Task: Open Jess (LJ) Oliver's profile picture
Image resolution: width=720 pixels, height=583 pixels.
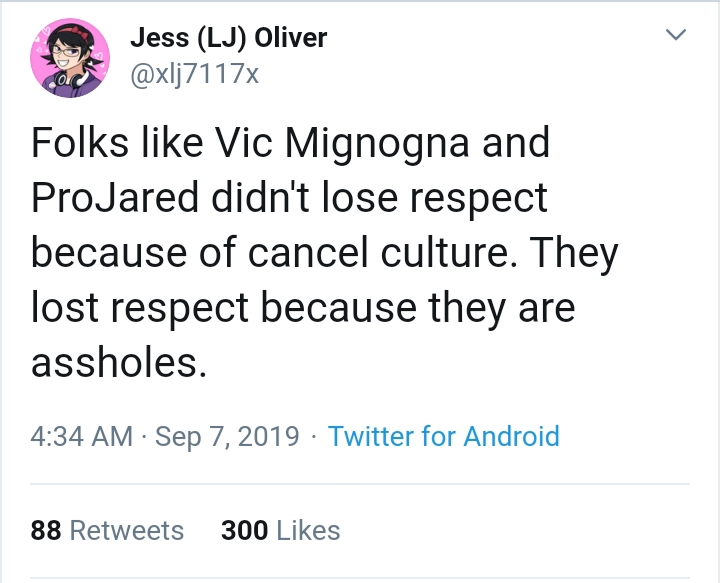Action: [70, 58]
